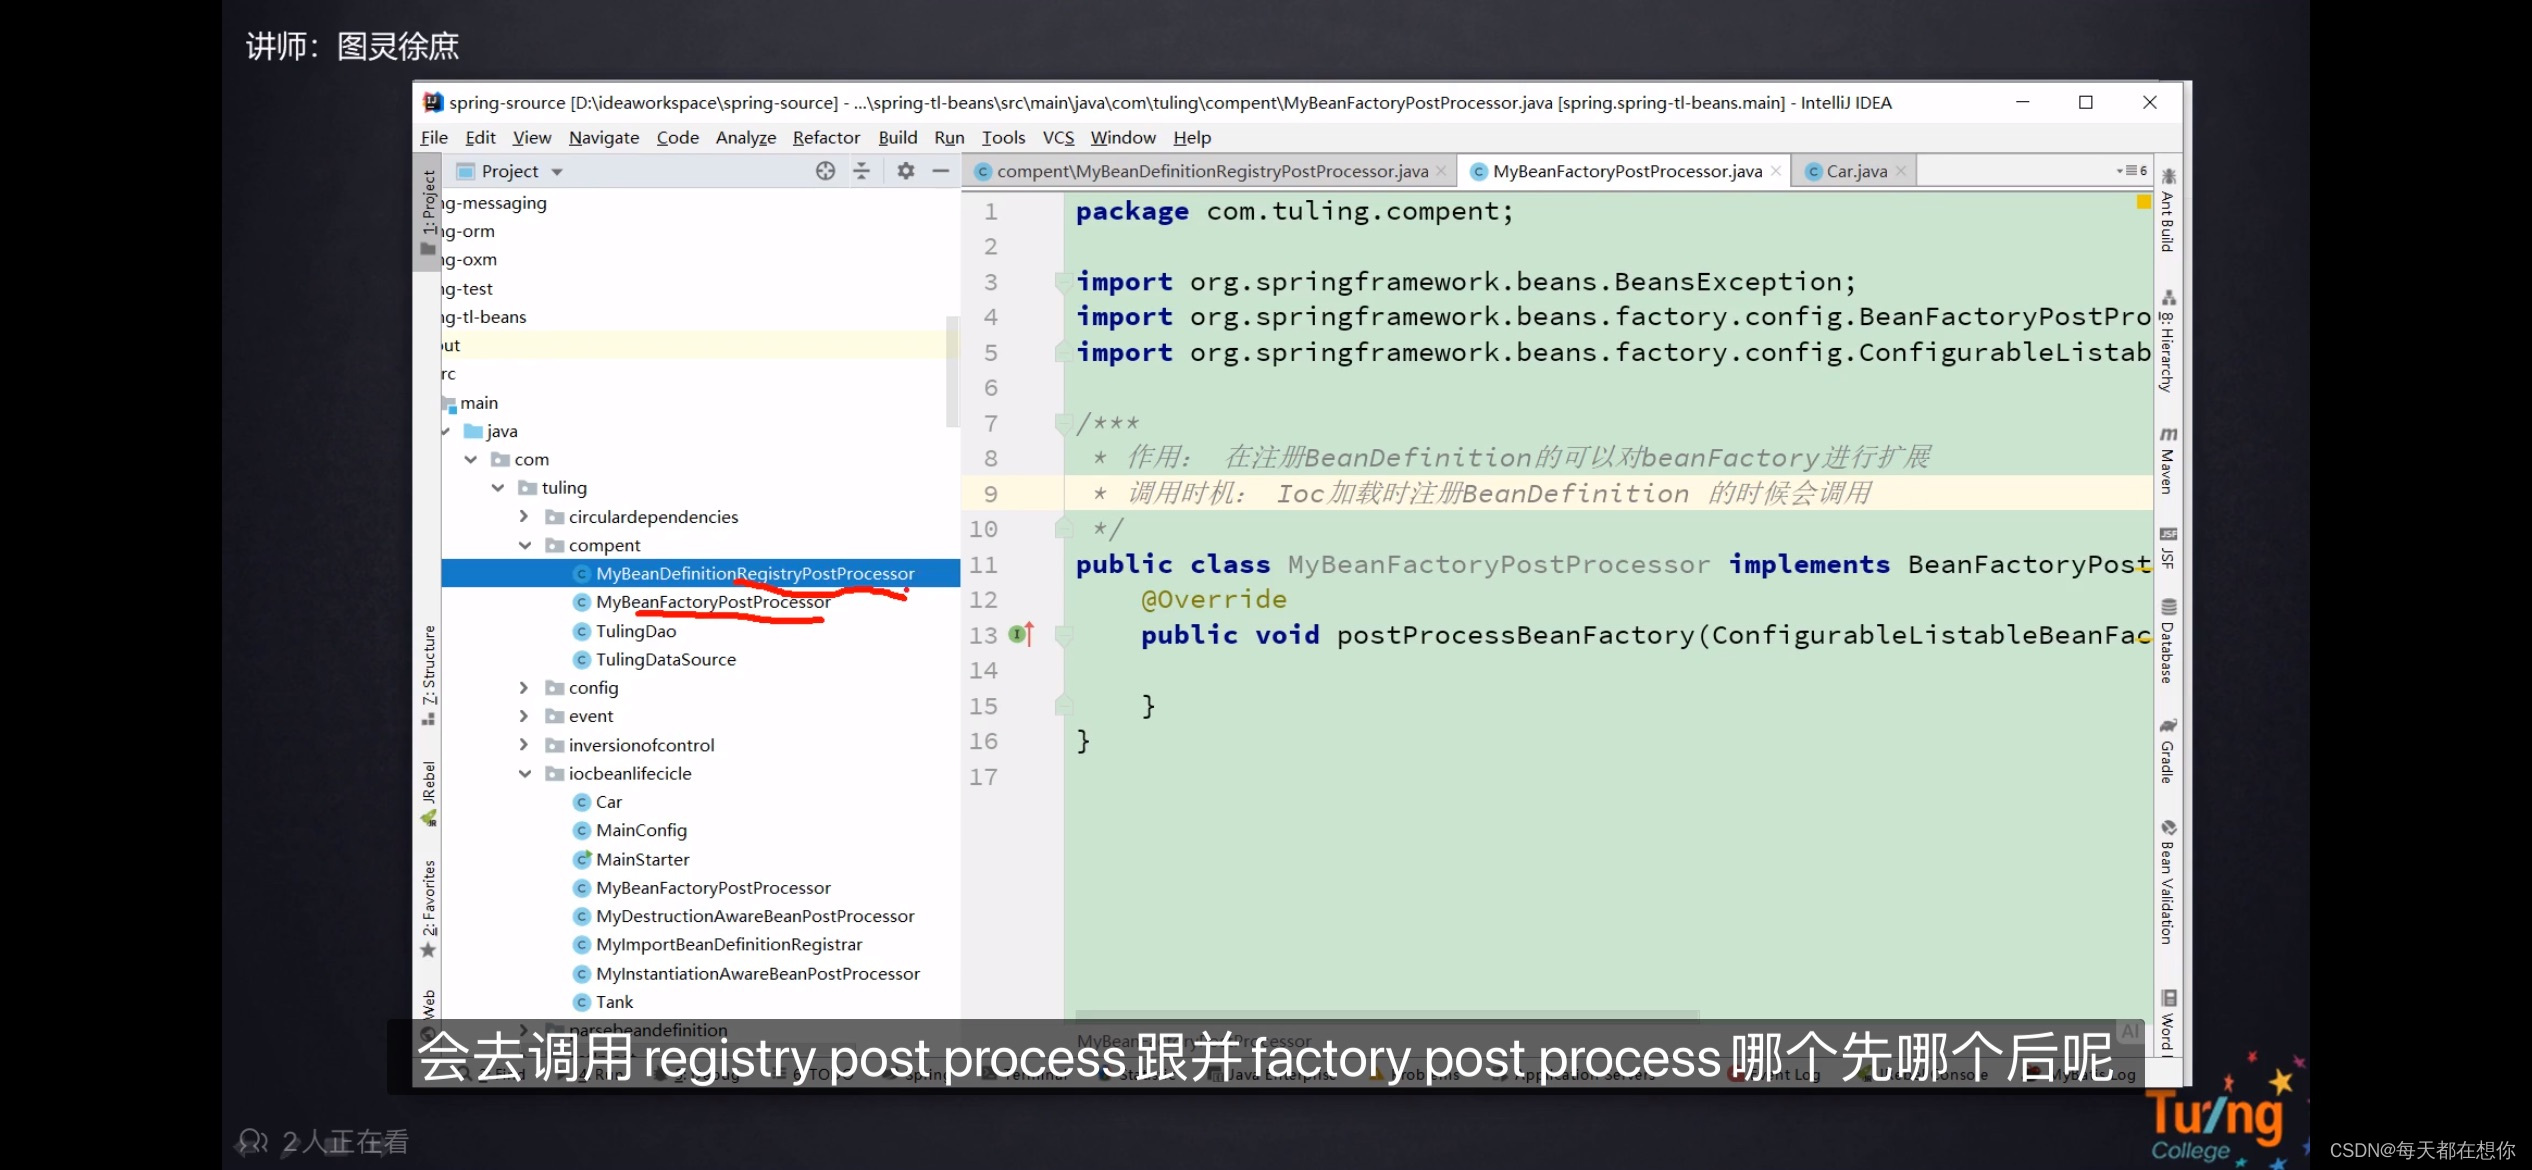Open the Structure tool window stripe
Screen dimensions: 2532x1170
click(428, 675)
